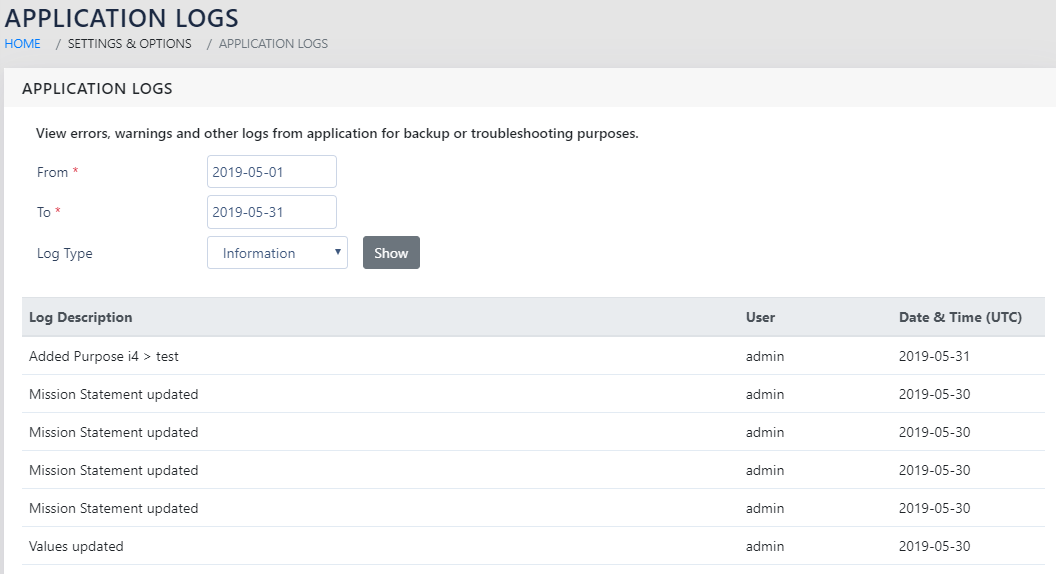Viewport: 1056px width, 574px height.
Task: Click the Date & Time (UTC) header
Action: tap(960, 317)
